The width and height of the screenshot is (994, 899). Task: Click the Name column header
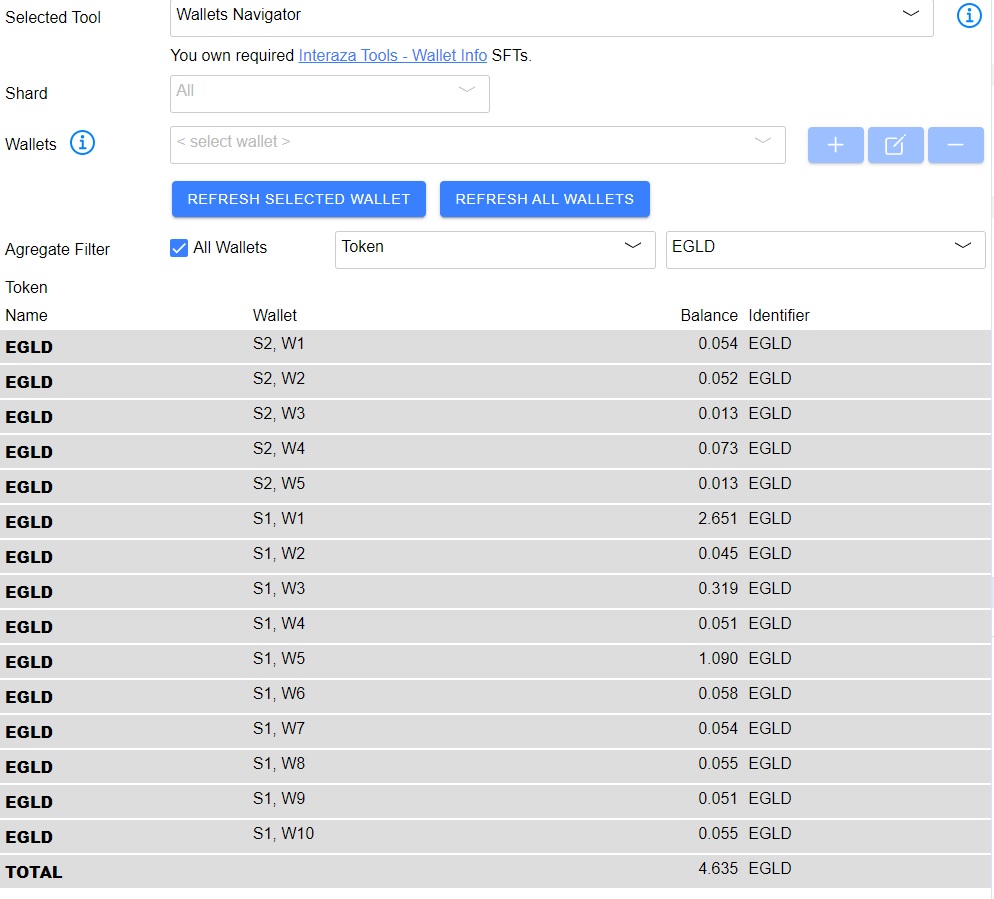[27, 315]
